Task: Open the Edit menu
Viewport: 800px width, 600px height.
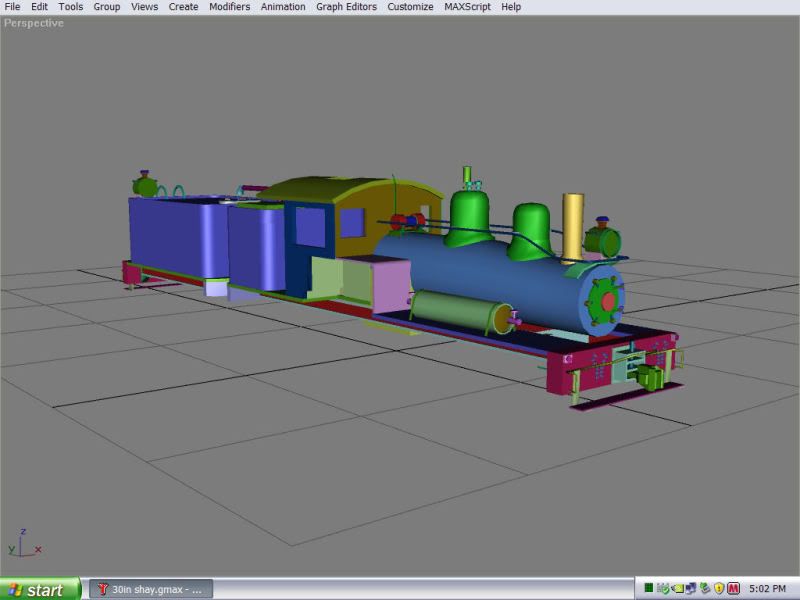Action: (39, 7)
